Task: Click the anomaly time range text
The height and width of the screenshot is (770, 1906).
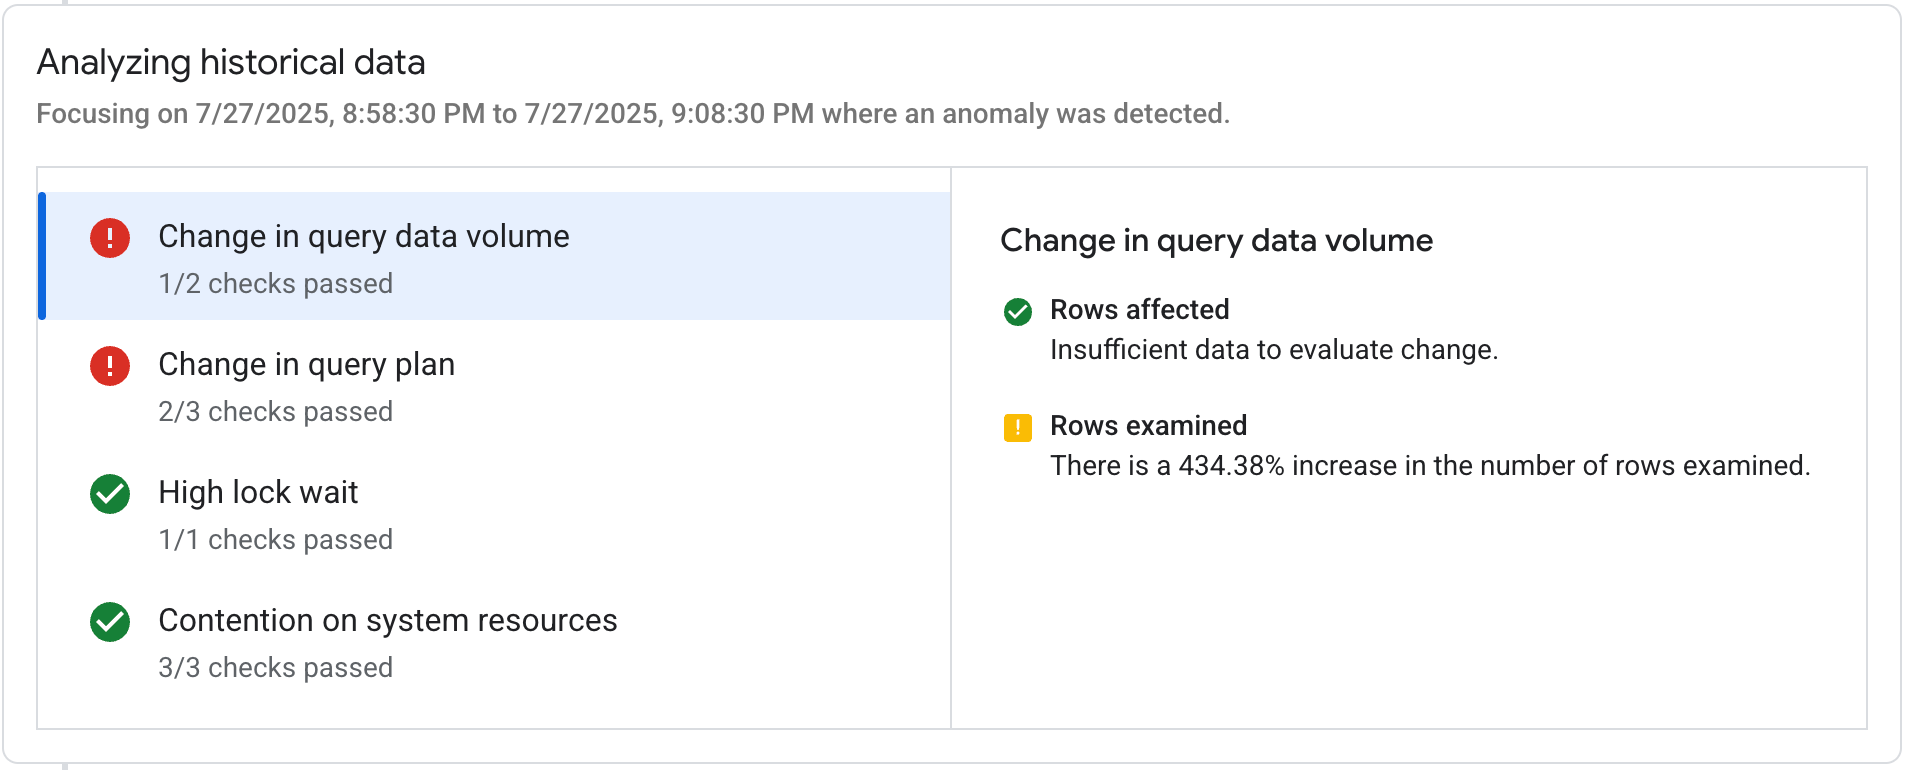Action: (633, 114)
